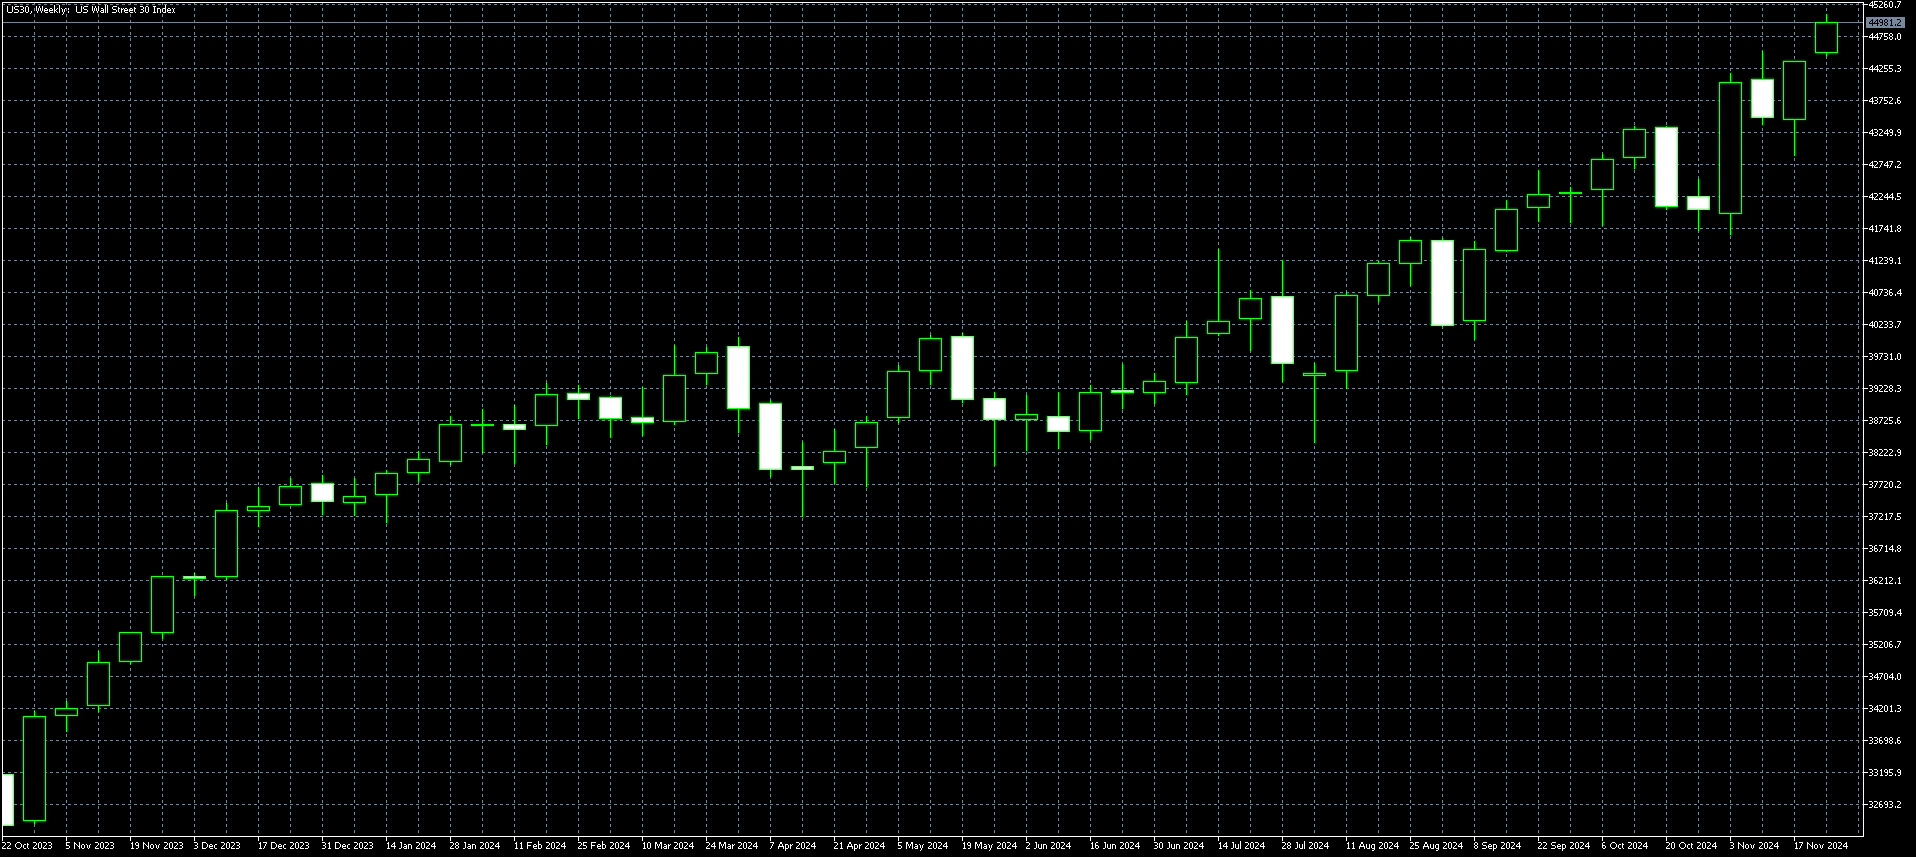Screen dimensions: 1916x857
Task: Click the "22 Oct 2023" date label
Action: (x=27, y=846)
